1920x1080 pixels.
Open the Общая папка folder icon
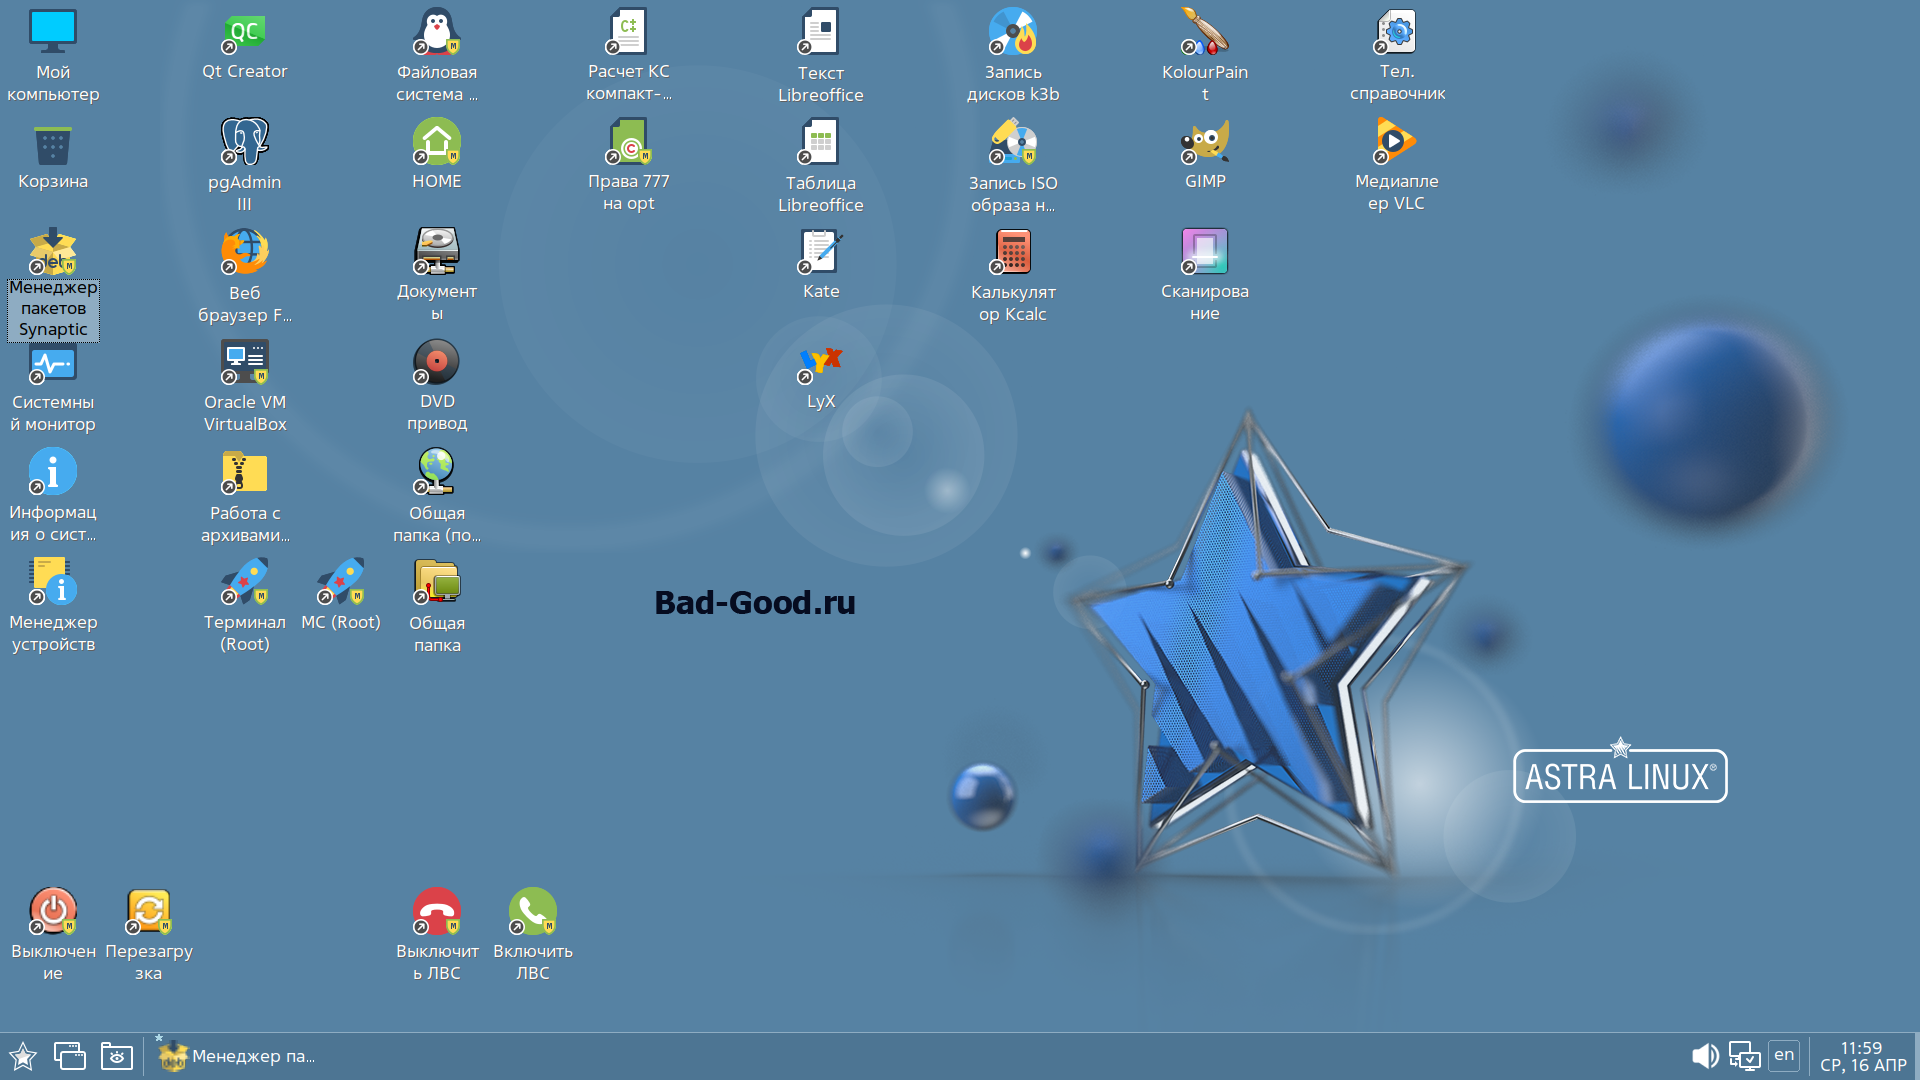coord(437,582)
